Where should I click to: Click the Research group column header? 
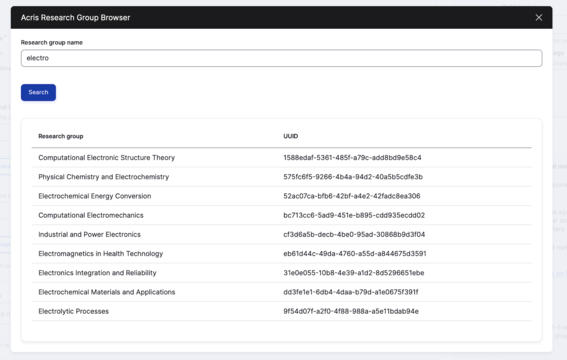[x=61, y=136]
